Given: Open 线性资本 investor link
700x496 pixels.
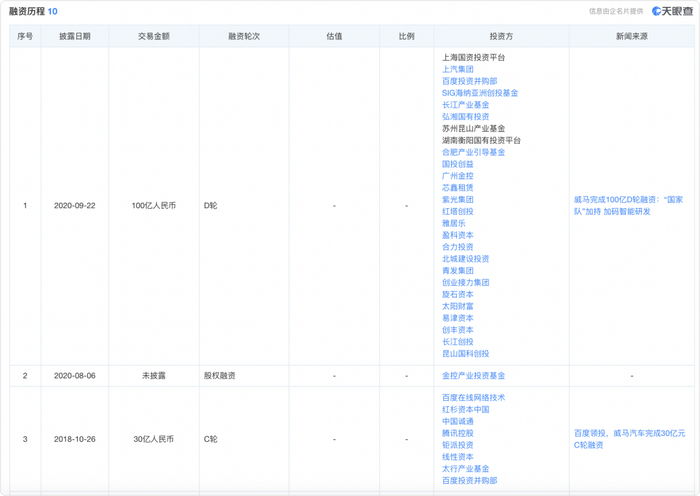Looking at the screenshot, I should 458,457.
